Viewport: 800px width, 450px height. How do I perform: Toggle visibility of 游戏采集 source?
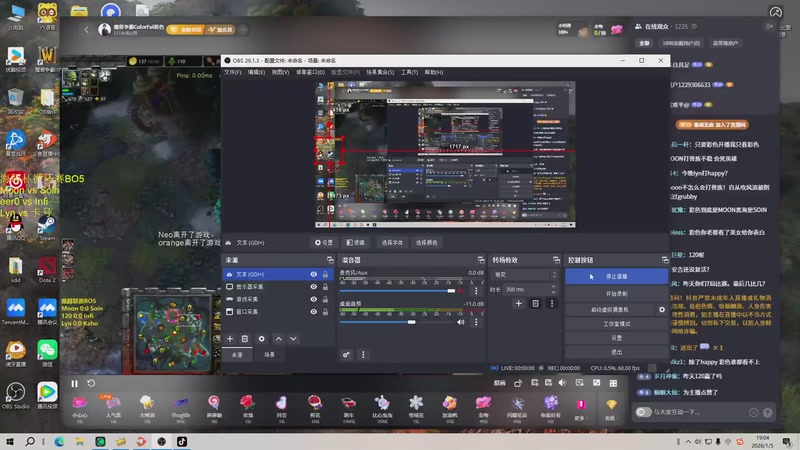[314, 299]
